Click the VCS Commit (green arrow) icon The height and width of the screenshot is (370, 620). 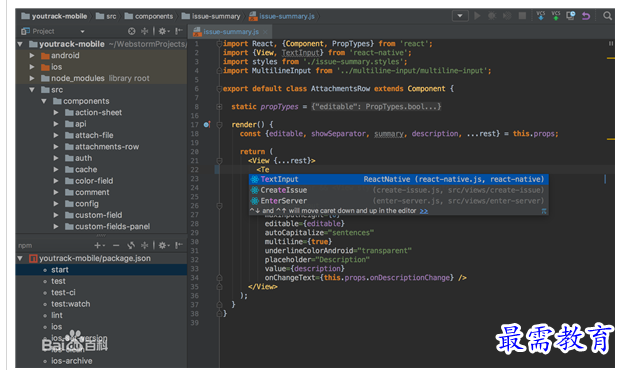click(556, 15)
